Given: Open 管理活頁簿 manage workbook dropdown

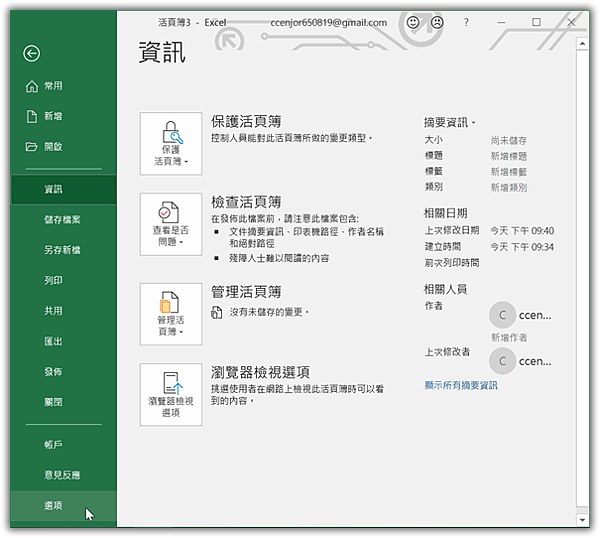Looking at the screenshot, I should [171, 314].
